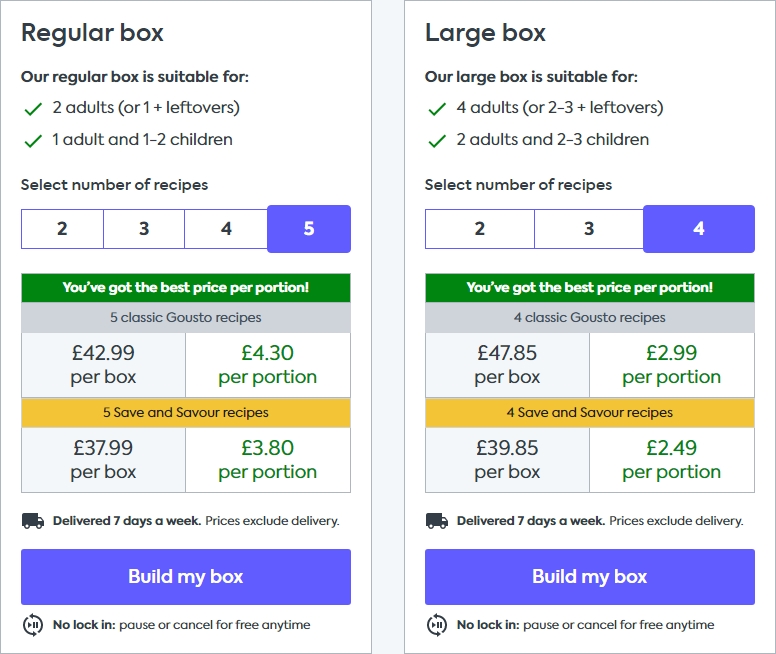This screenshot has width=776, height=654.
Task: Select 3 recipes for the Large box
Action: click(589, 229)
